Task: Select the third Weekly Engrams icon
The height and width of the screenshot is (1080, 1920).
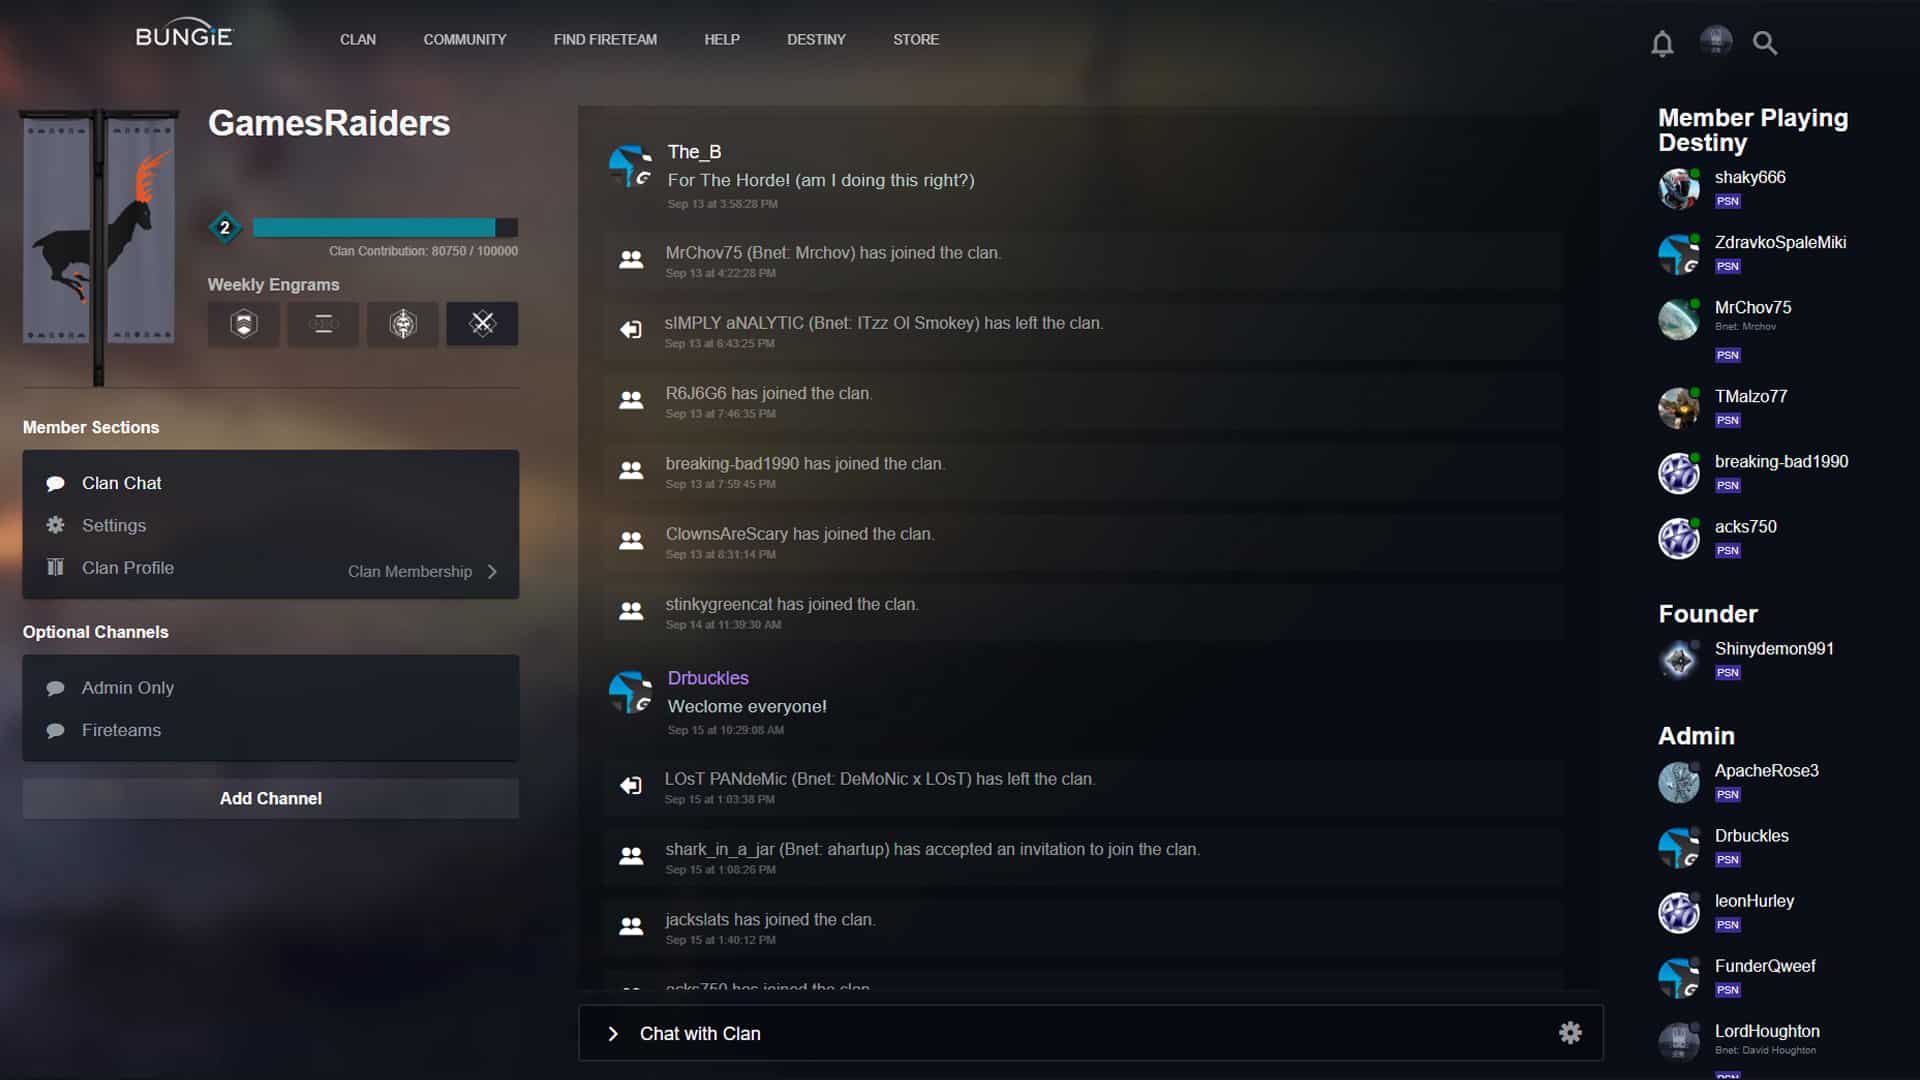Action: [403, 324]
